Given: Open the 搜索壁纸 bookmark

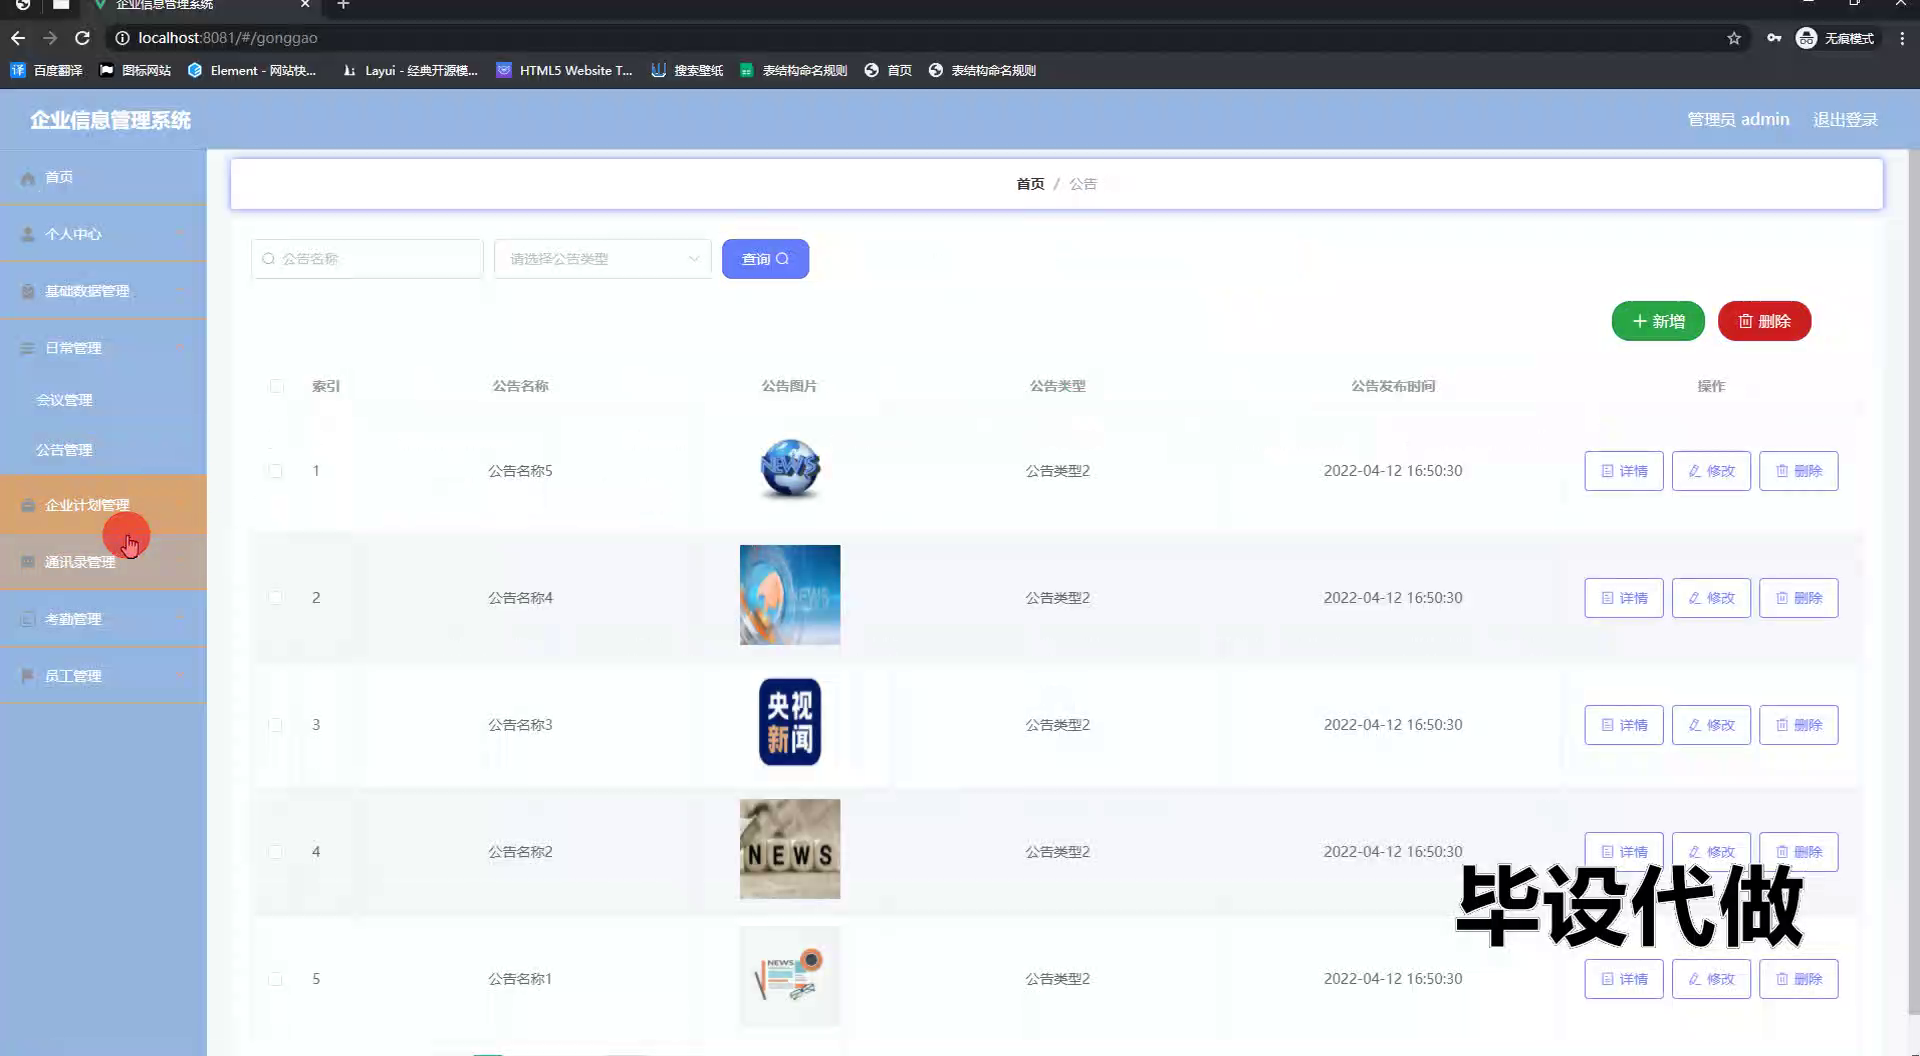Looking at the screenshot, I should click(687, 70).
